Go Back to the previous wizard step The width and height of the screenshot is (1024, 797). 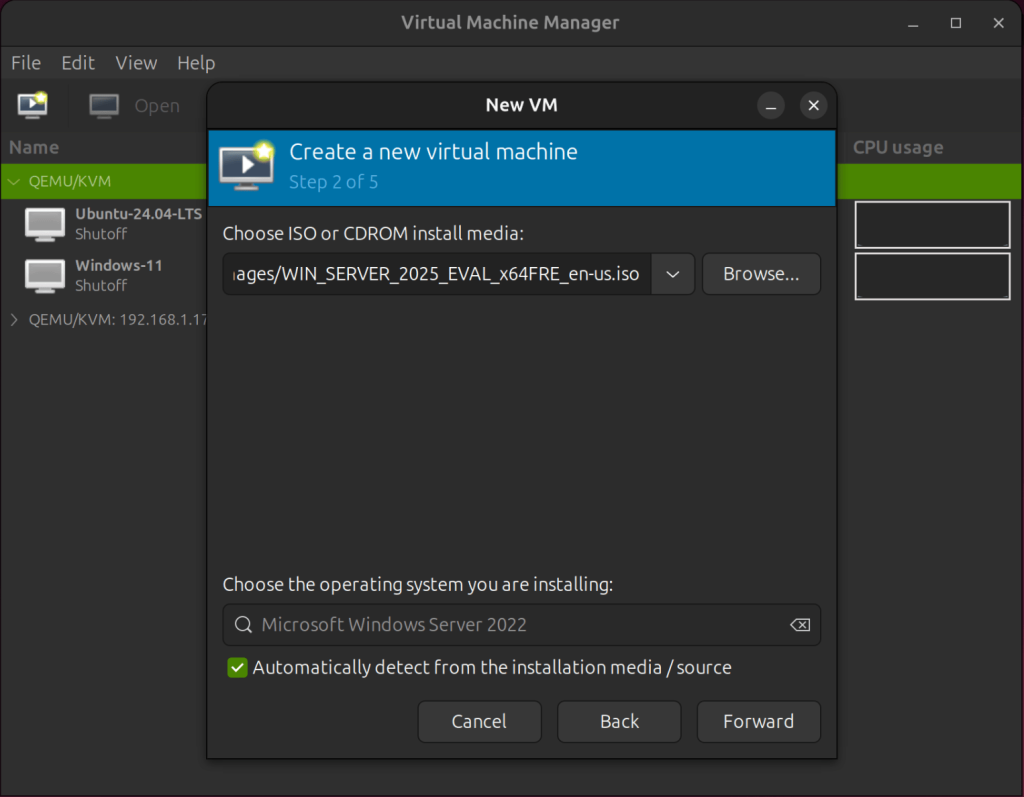point(618,721)
